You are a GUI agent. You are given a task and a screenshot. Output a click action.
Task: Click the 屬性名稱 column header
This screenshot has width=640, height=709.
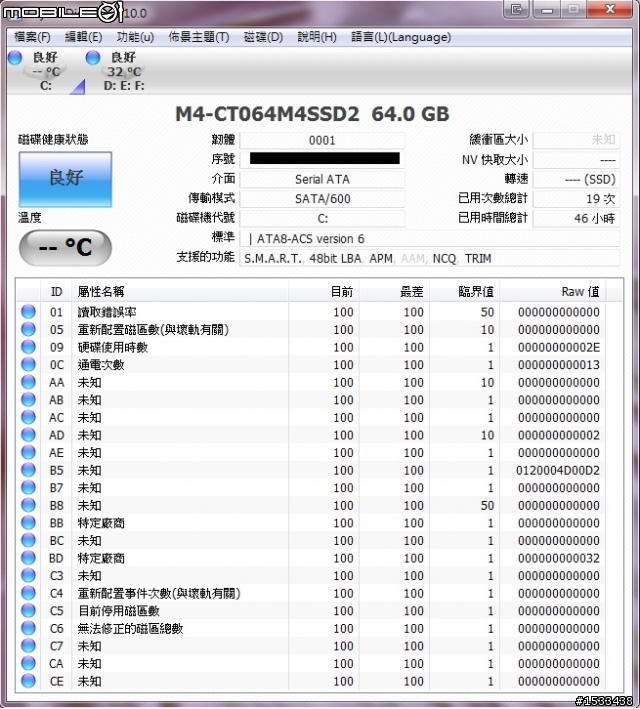[180, 292]
